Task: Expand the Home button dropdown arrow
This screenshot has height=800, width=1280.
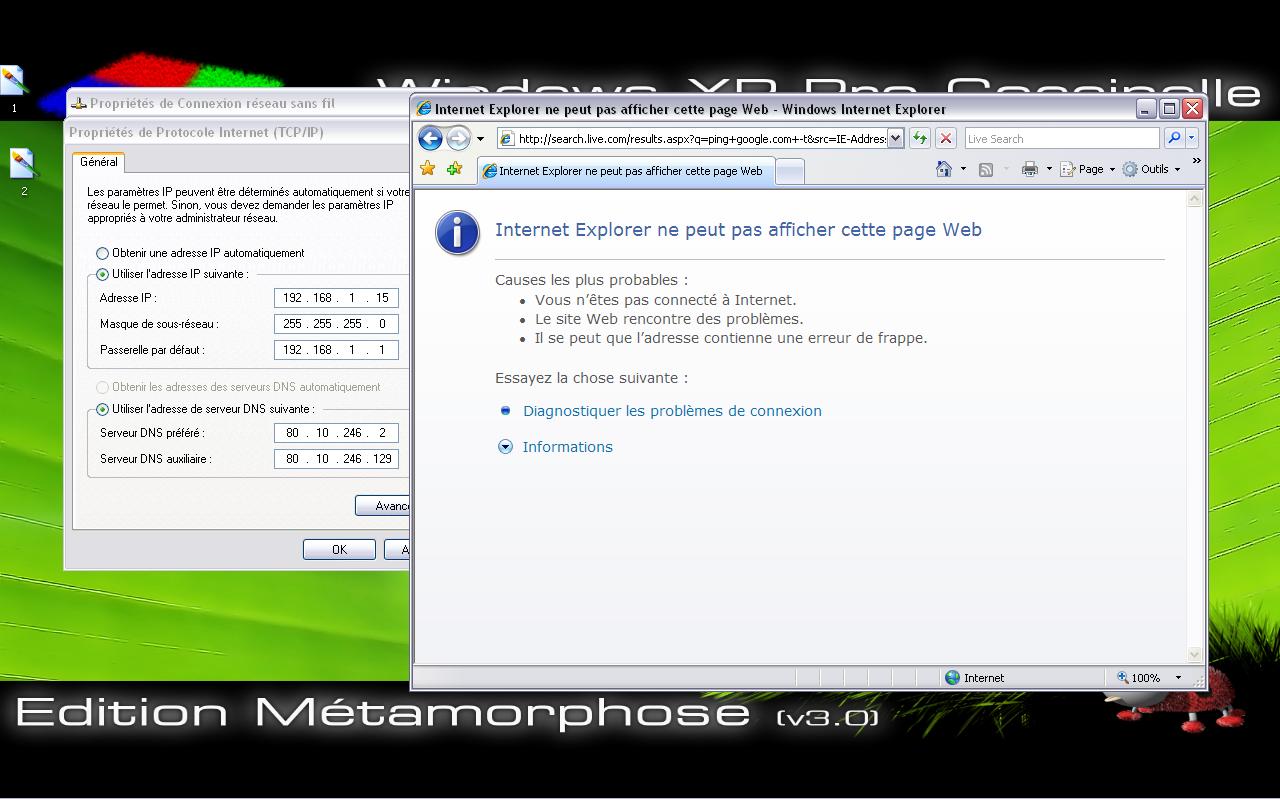Action: (963, 169)
